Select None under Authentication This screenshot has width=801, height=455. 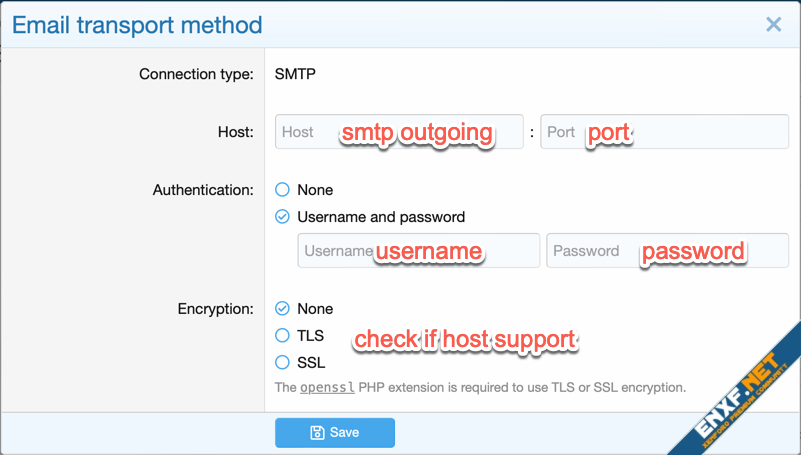(x=282, y=190)
